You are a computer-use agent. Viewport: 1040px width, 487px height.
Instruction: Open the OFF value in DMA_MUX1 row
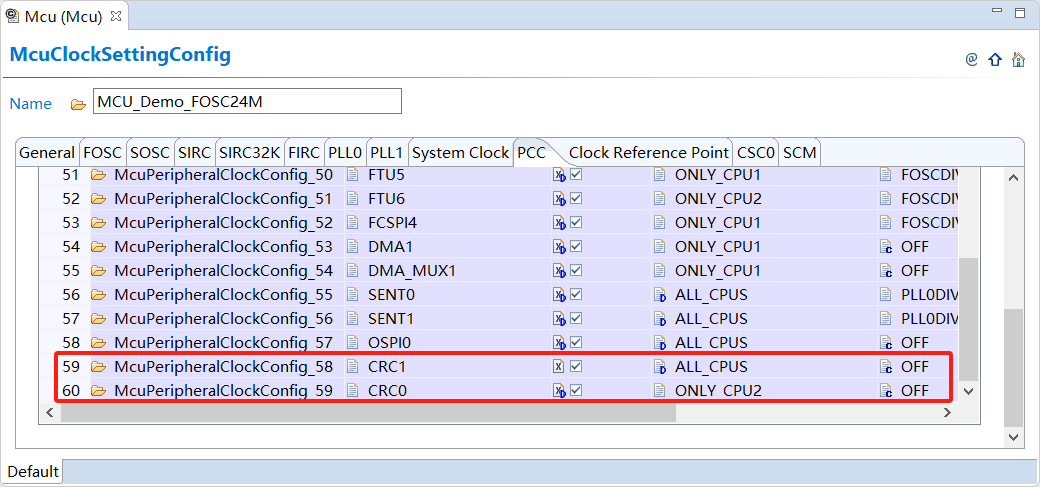click(914, 271)
